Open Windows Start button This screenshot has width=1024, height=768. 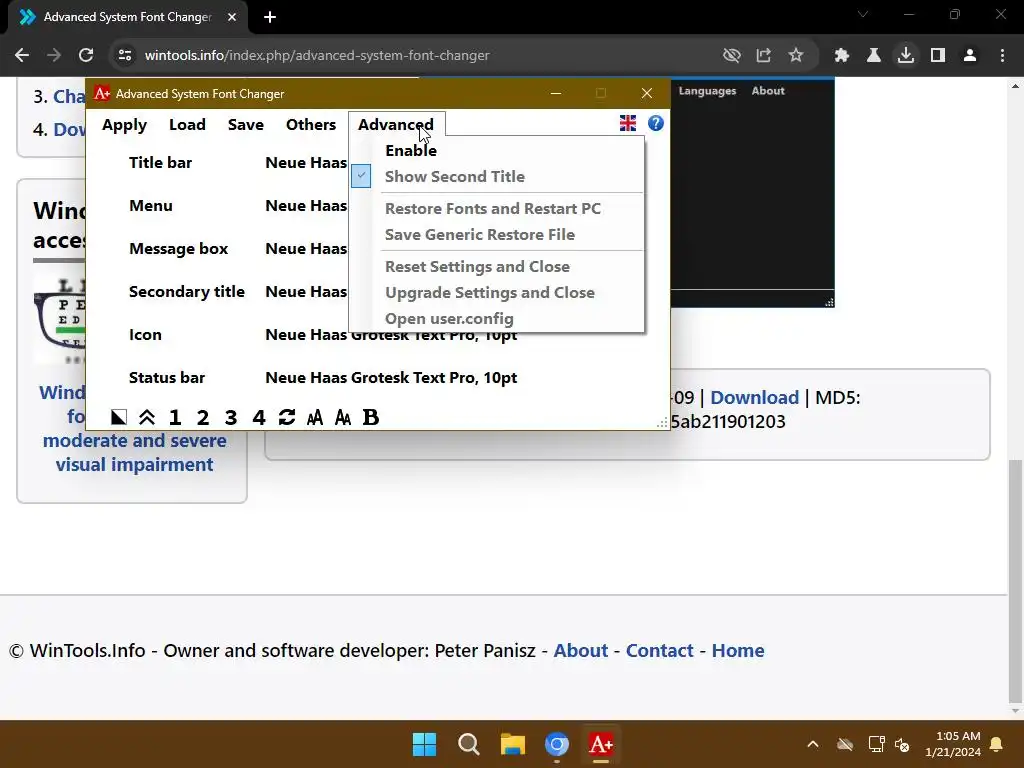pyautogui.click(x=424, y=744)
